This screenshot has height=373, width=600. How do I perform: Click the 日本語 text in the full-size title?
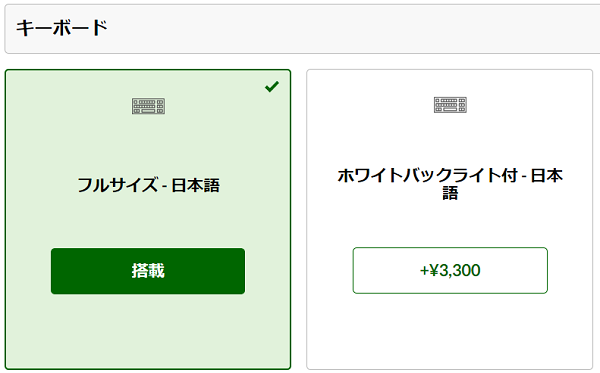coord(196,185)
